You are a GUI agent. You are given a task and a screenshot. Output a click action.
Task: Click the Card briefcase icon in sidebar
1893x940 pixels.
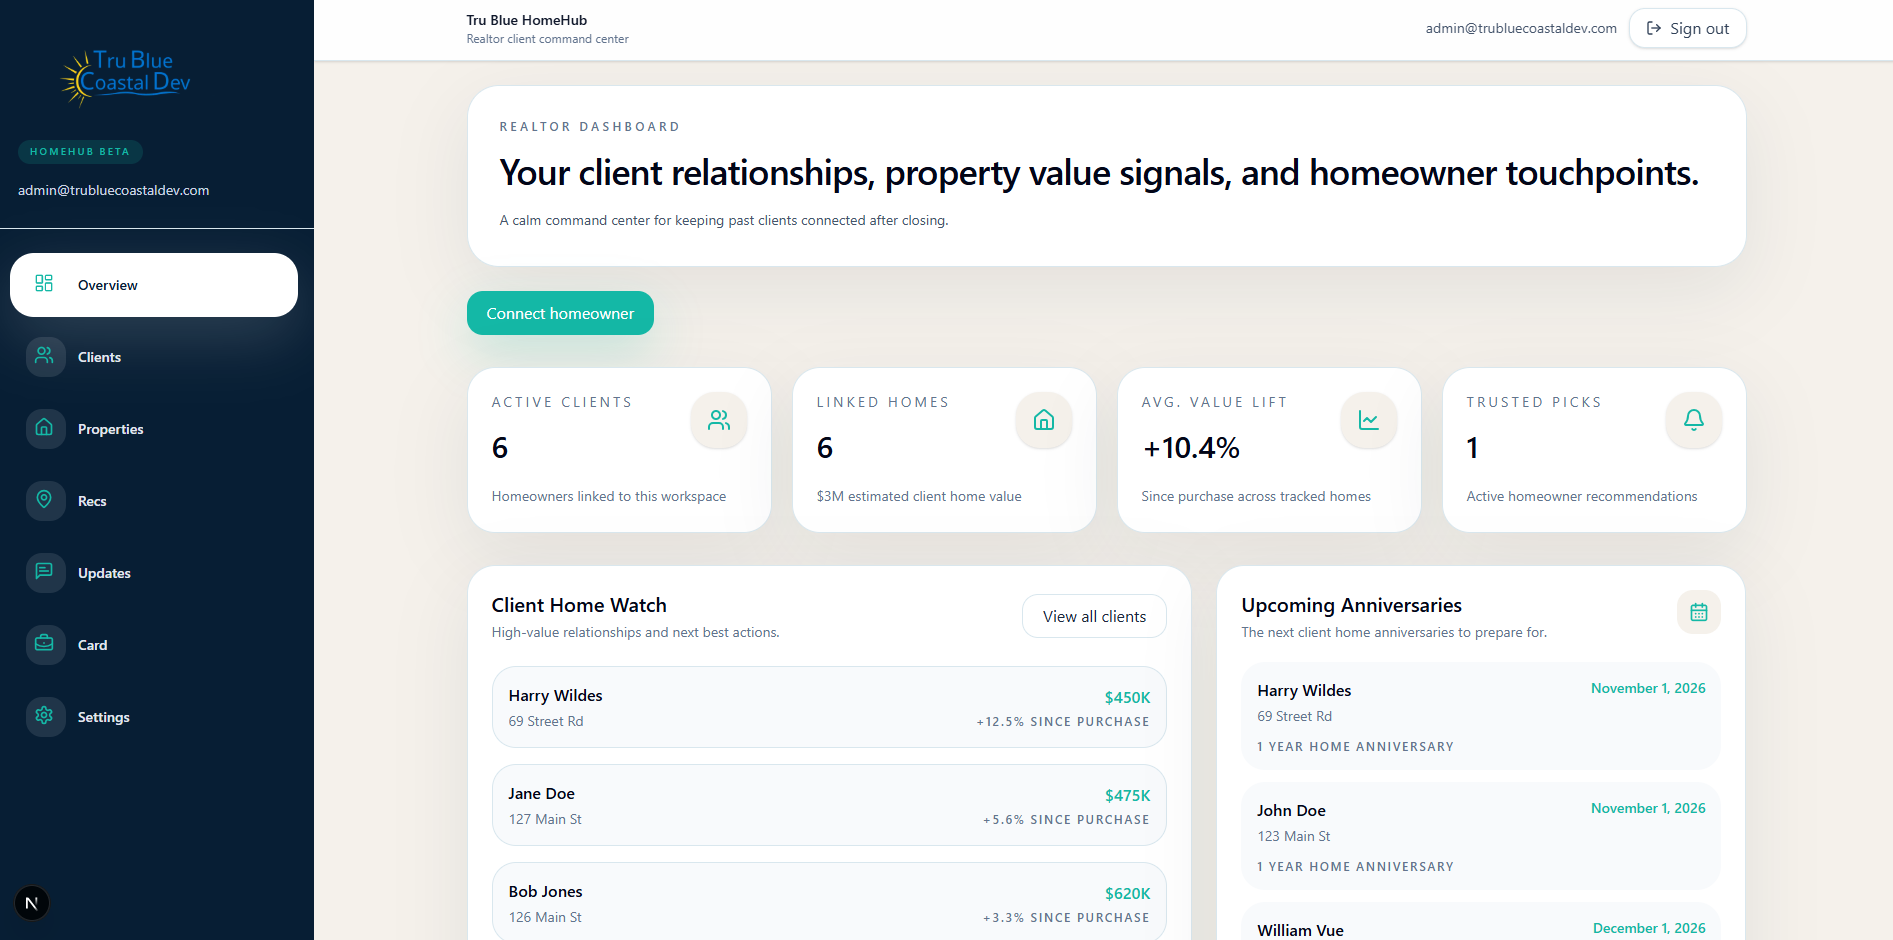tap(45, 644)
